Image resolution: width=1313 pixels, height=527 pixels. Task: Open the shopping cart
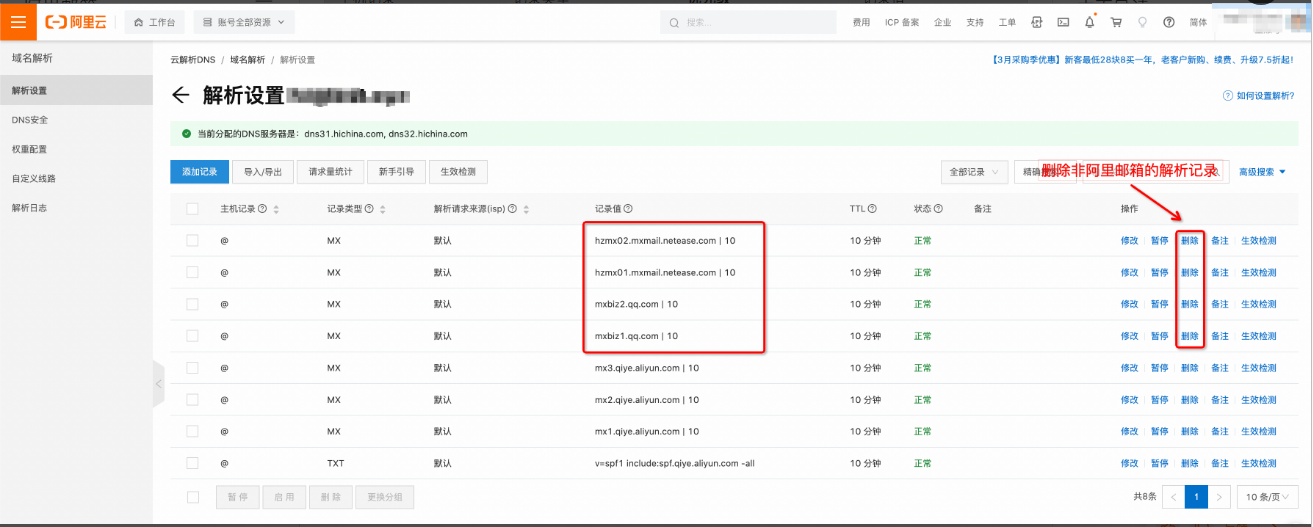(1116, 22)
